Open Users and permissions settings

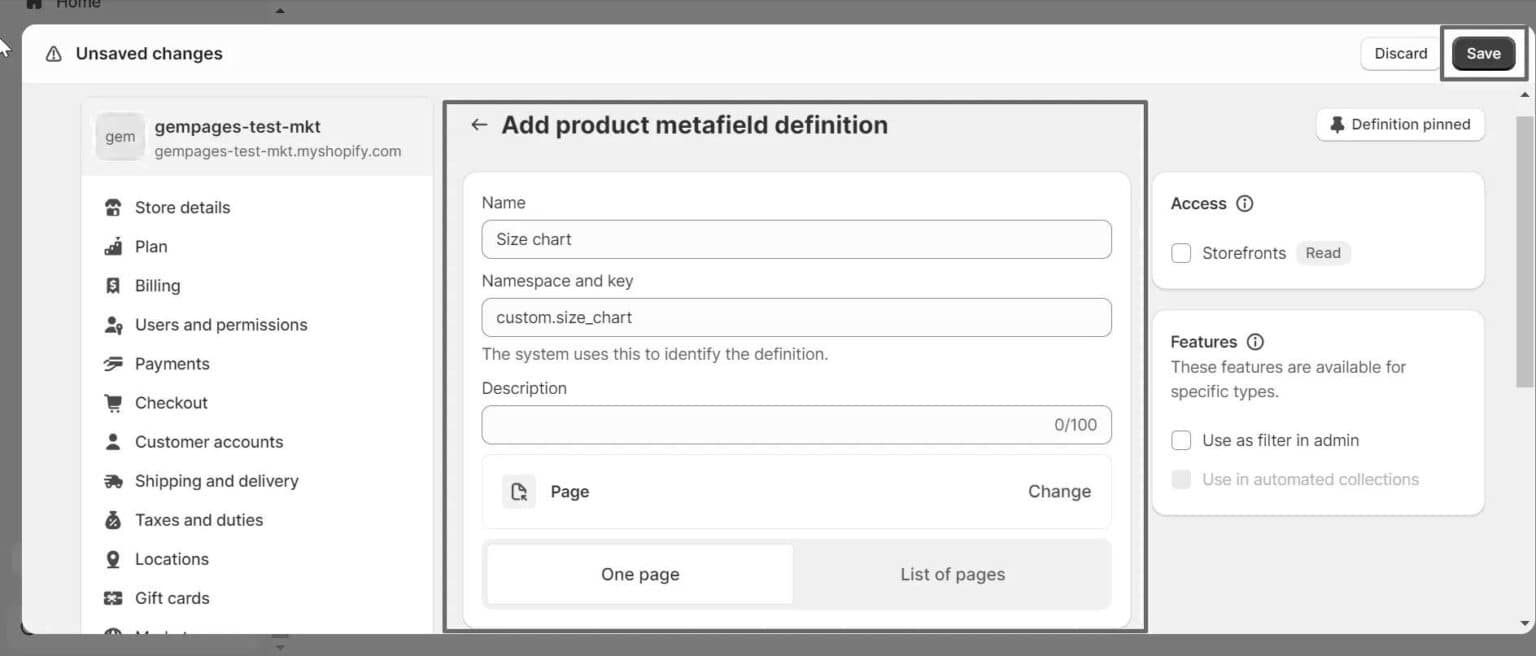[221, 325]
